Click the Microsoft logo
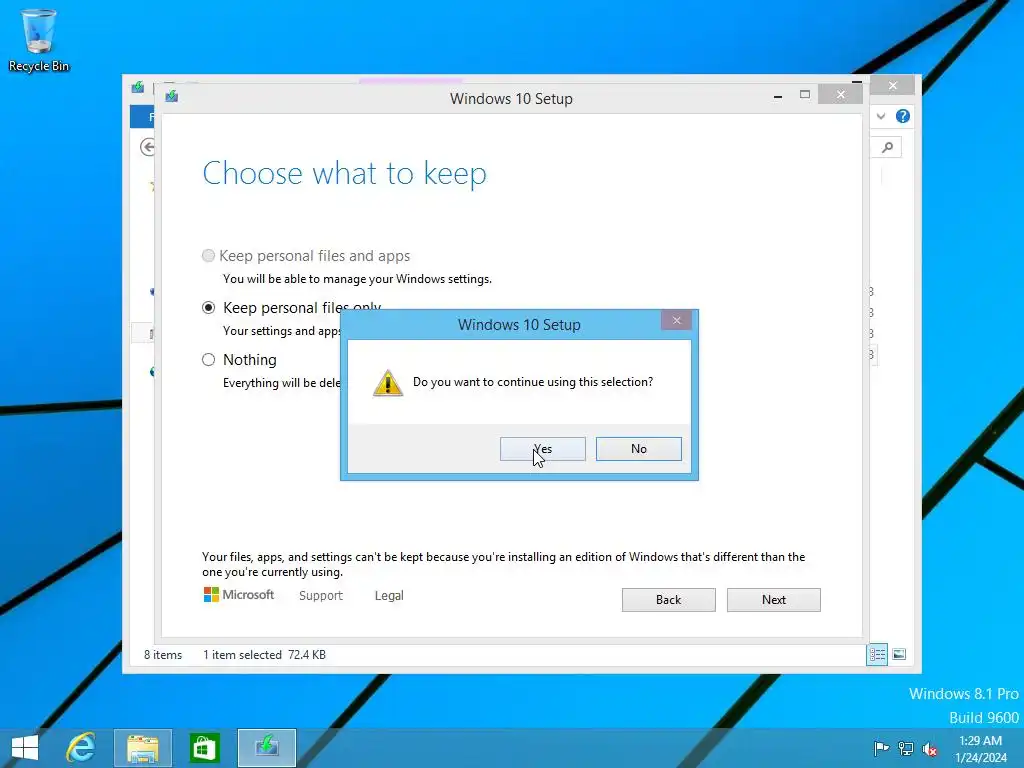The width and height of the screenshot is (1024, 768). tap(239, 594)
